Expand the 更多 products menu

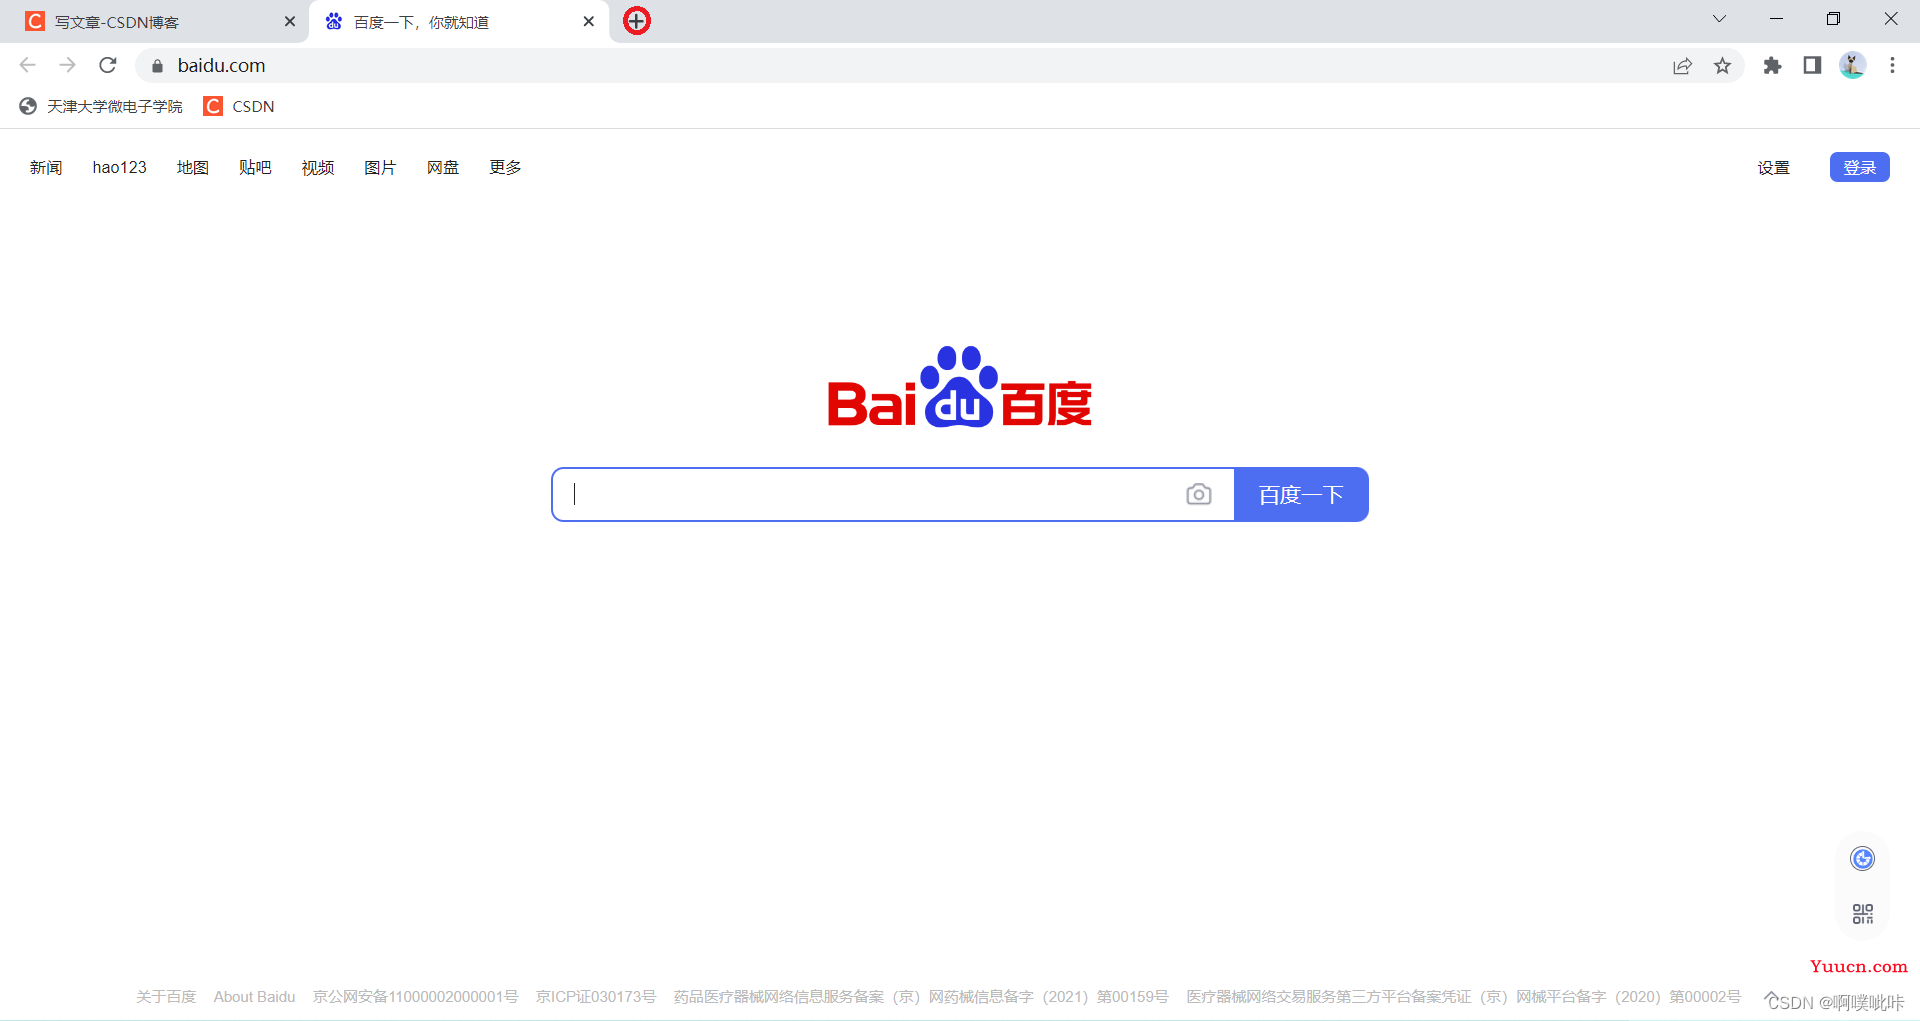coord(505,167)
